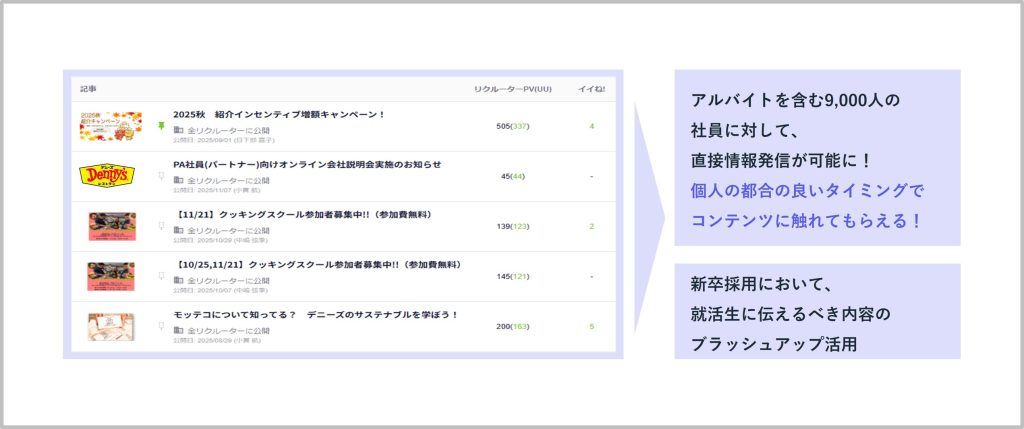1024x429 pixels.
Task: Toggle pin on 【10/25,11/21】 cooking school article
Action: pos(161,276)
